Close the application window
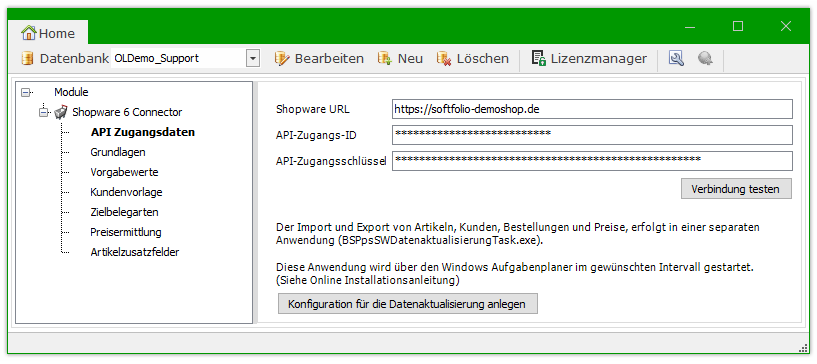Screen dimensions: 817x364 click(785, 27)
